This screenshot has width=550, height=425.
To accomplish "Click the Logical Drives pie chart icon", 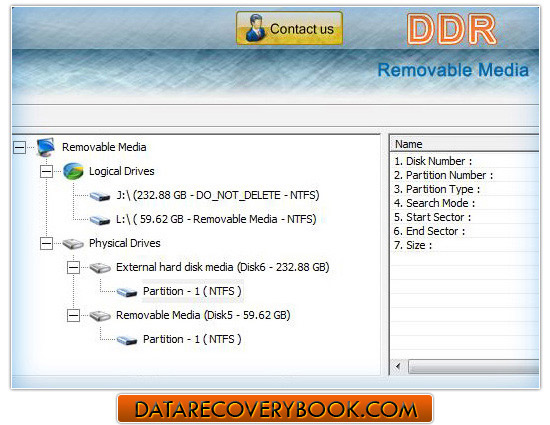I will coord(73,171).
